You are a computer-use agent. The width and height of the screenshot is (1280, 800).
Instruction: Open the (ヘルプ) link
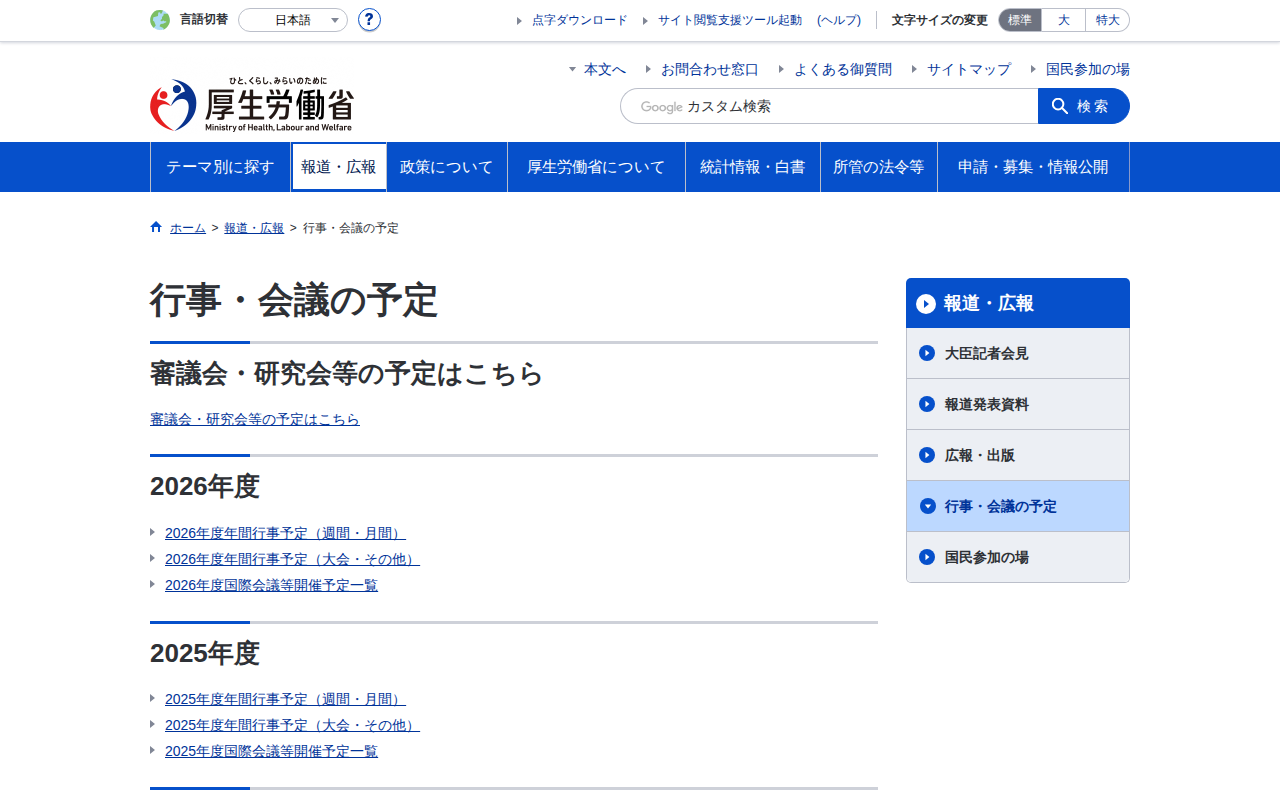(839, 20)
